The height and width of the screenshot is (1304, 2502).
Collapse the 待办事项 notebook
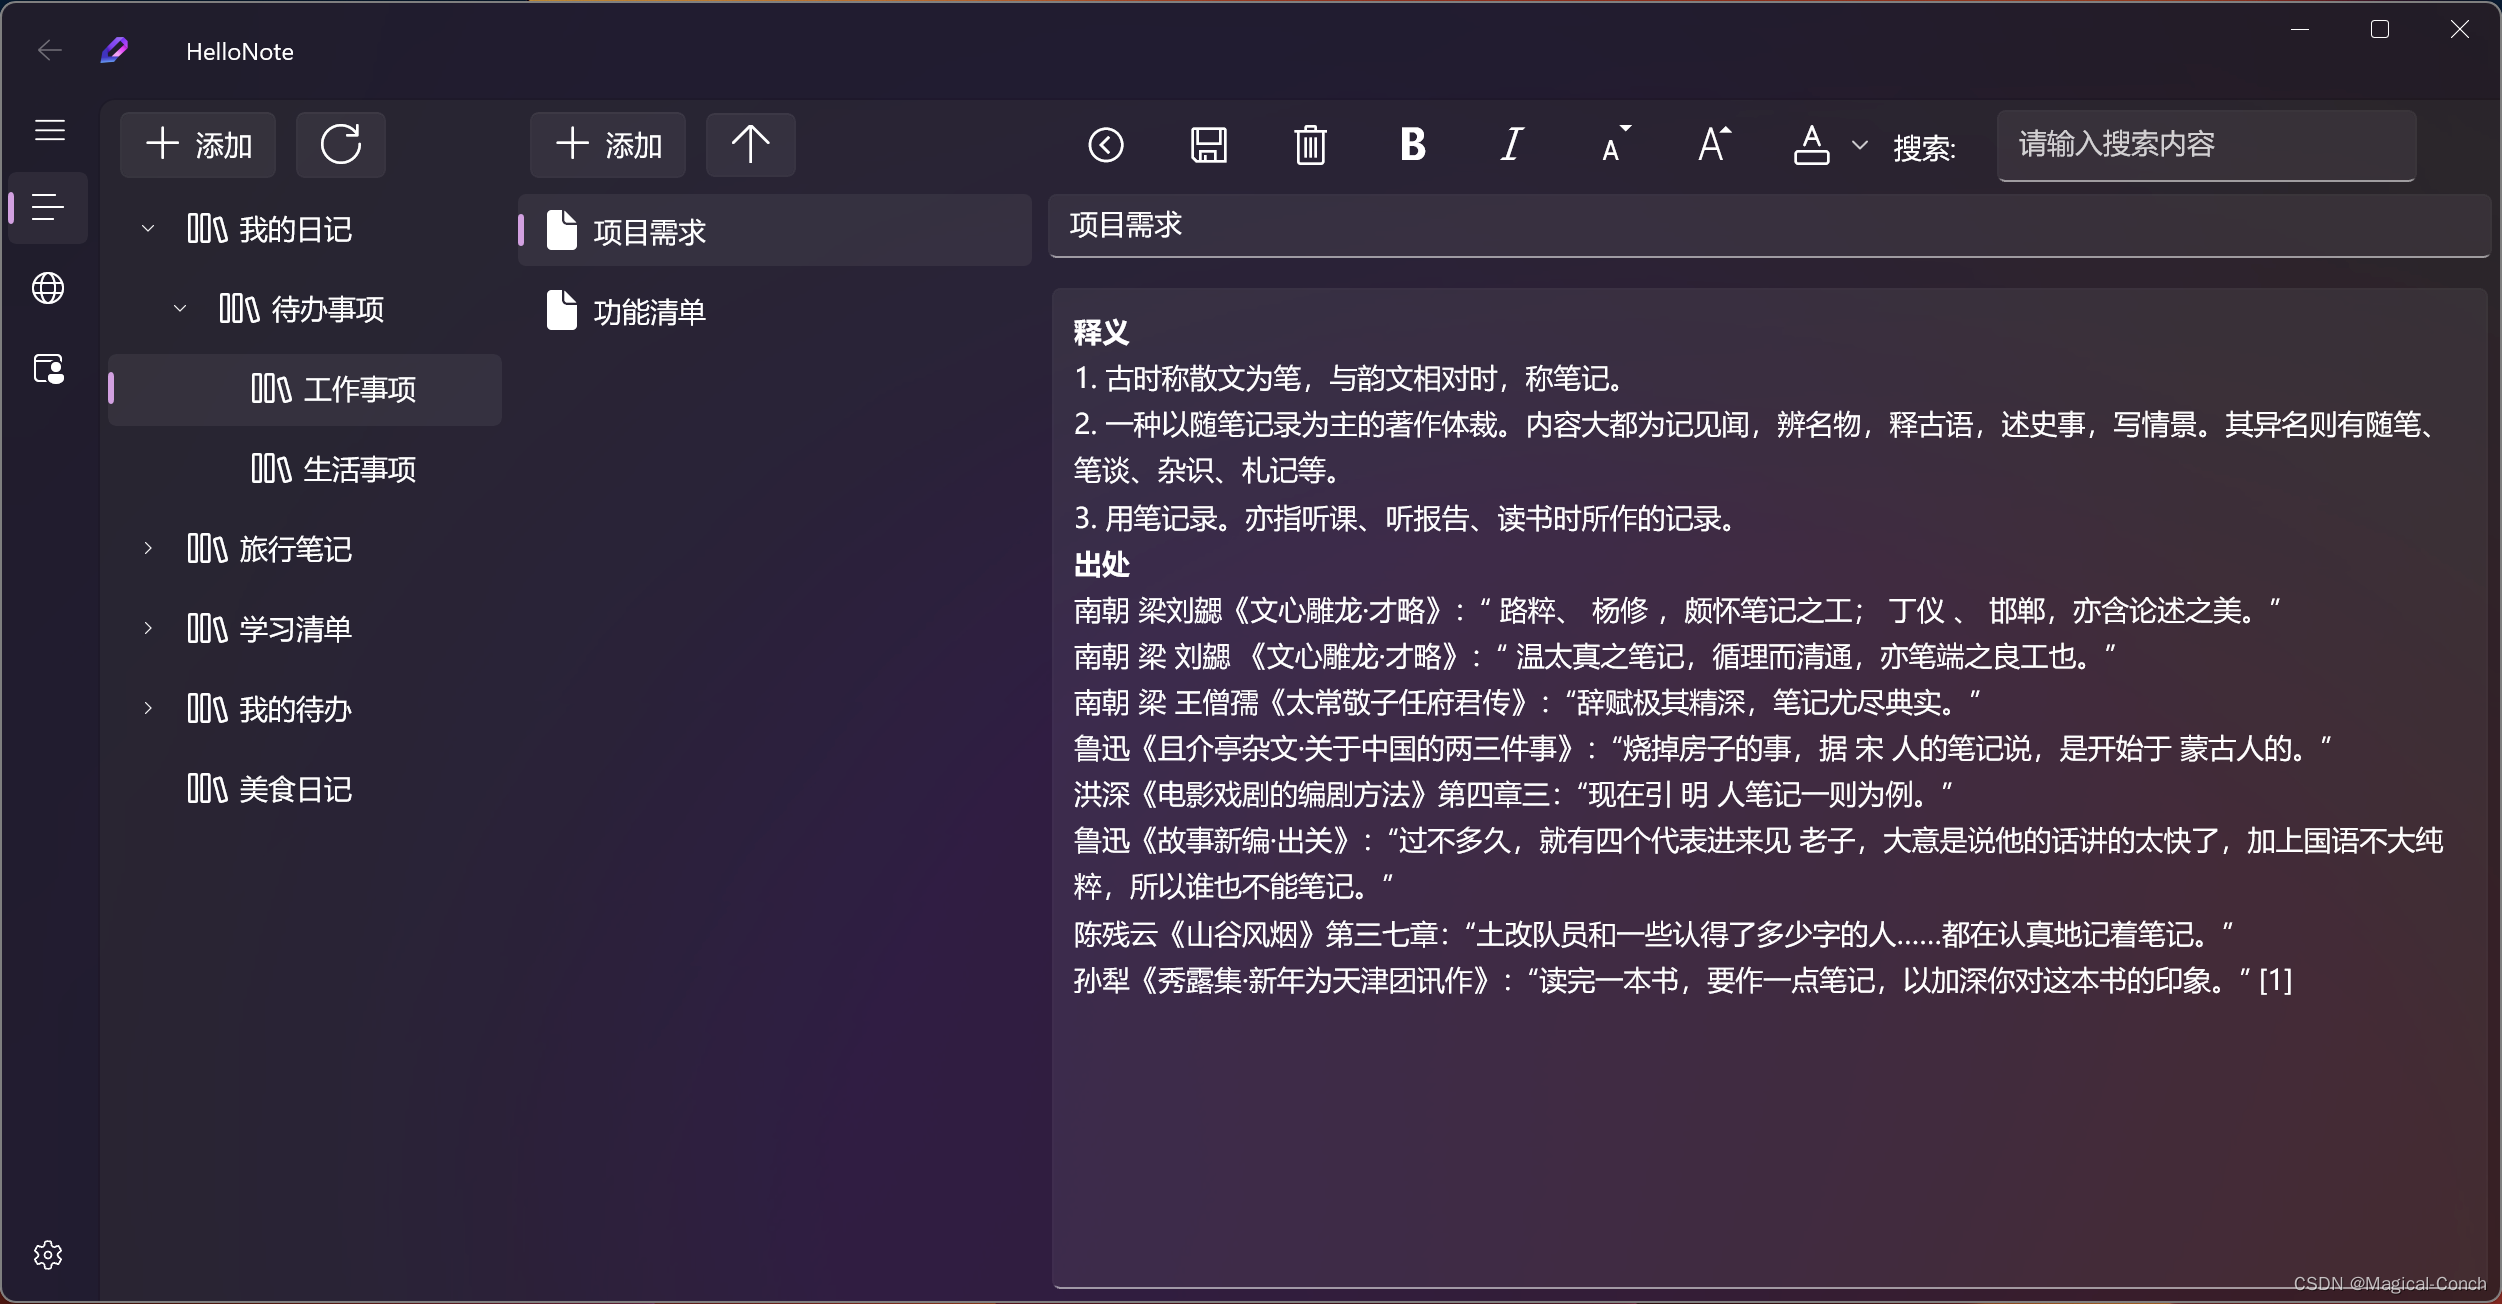coord(180,309)
